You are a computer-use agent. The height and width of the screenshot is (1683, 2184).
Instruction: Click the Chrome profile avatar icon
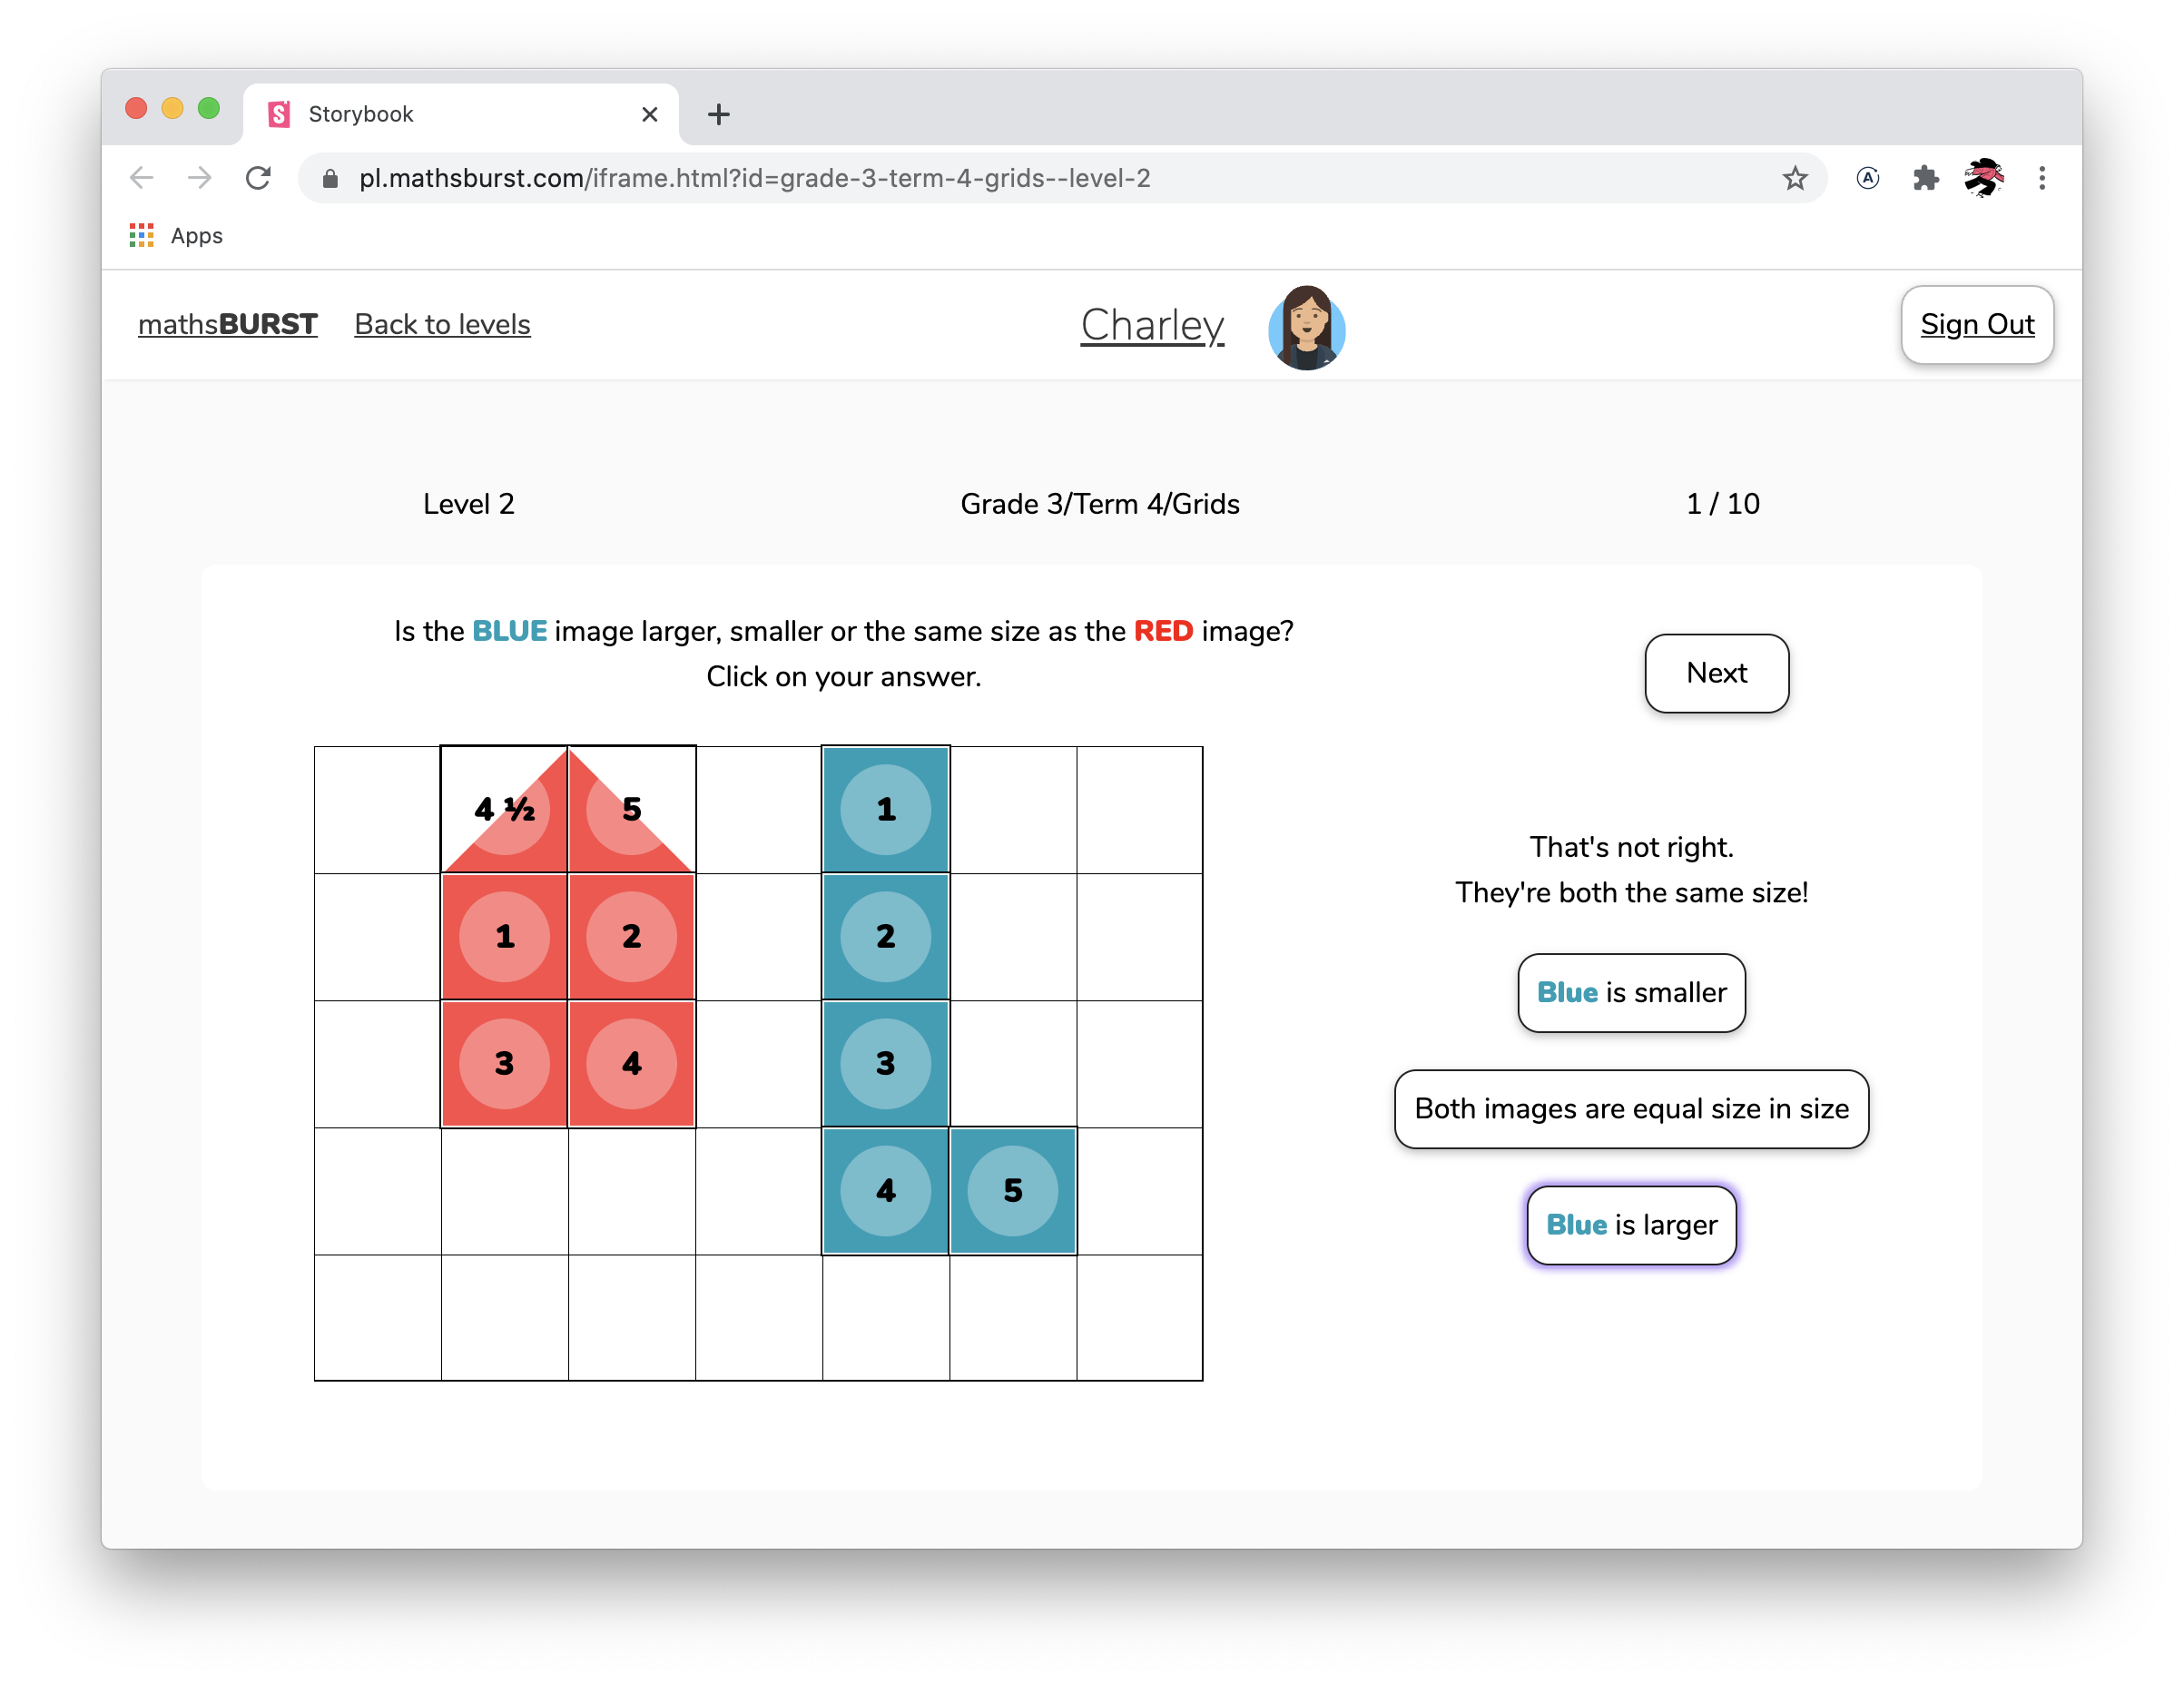click(1984, 178)
